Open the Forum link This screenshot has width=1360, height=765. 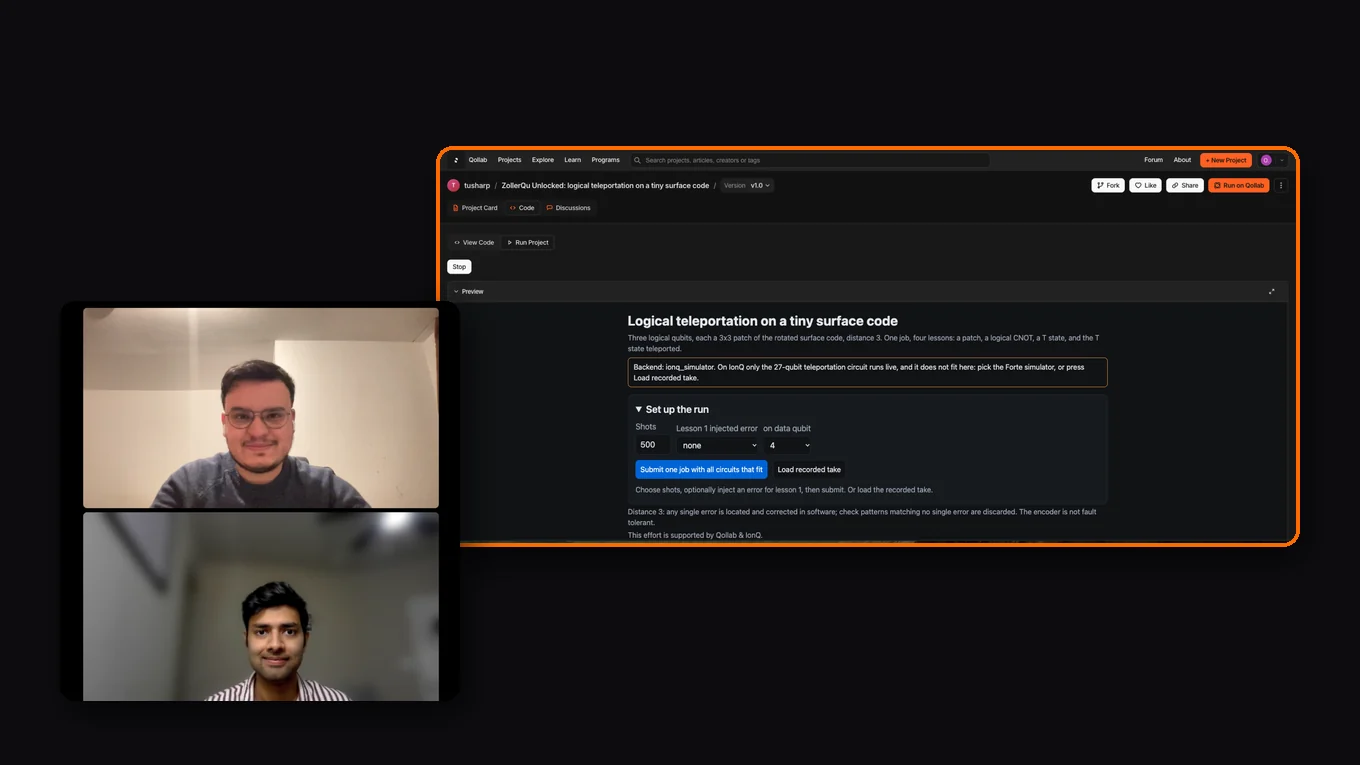coord(1153,160)
